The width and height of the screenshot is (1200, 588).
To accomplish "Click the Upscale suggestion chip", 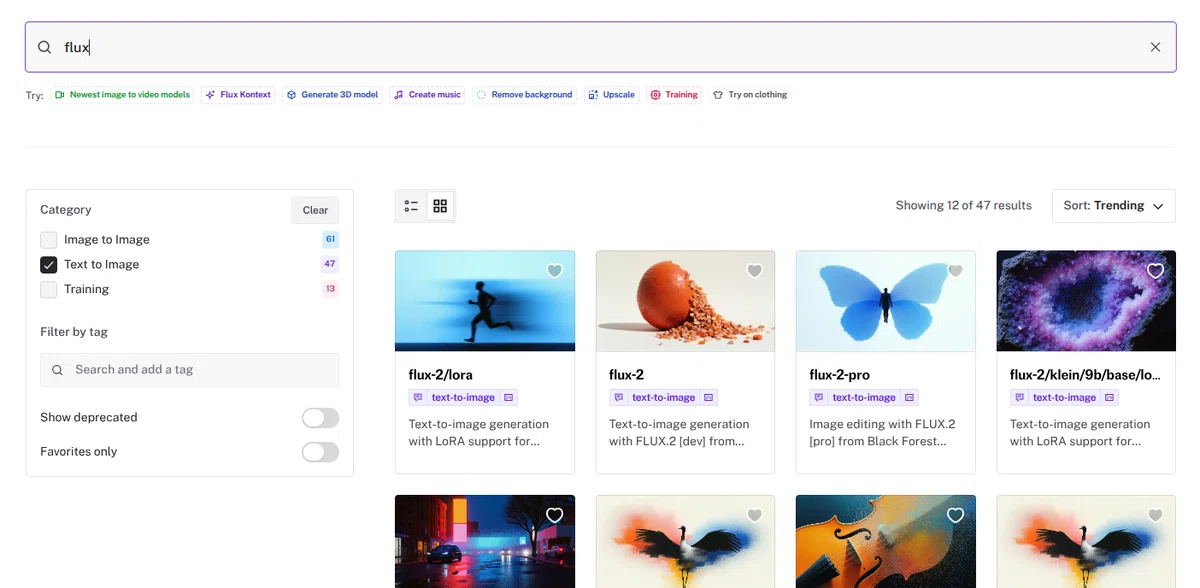I will [611, 95].
